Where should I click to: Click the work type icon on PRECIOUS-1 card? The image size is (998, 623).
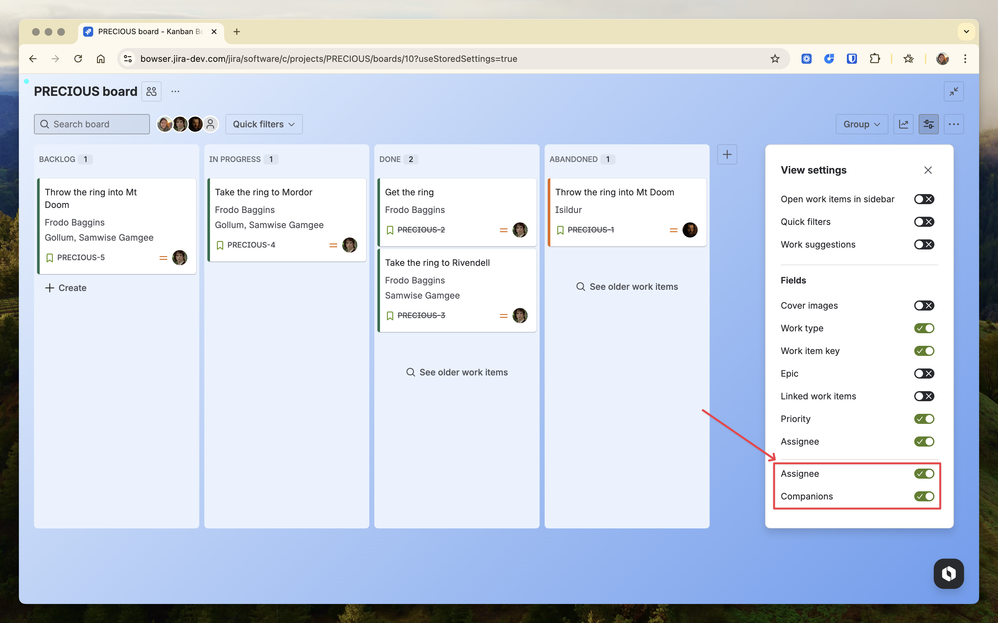[x=560, y=230]
